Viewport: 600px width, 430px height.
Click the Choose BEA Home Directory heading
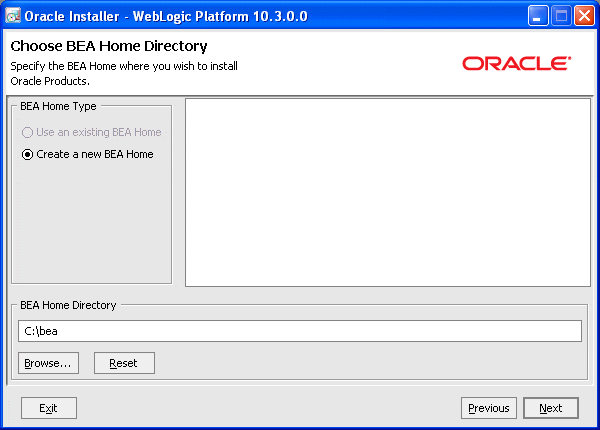(109, 46)
